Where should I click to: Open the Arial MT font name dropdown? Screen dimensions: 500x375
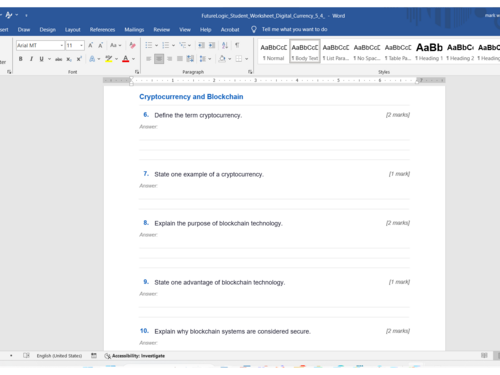coord(62,45)
